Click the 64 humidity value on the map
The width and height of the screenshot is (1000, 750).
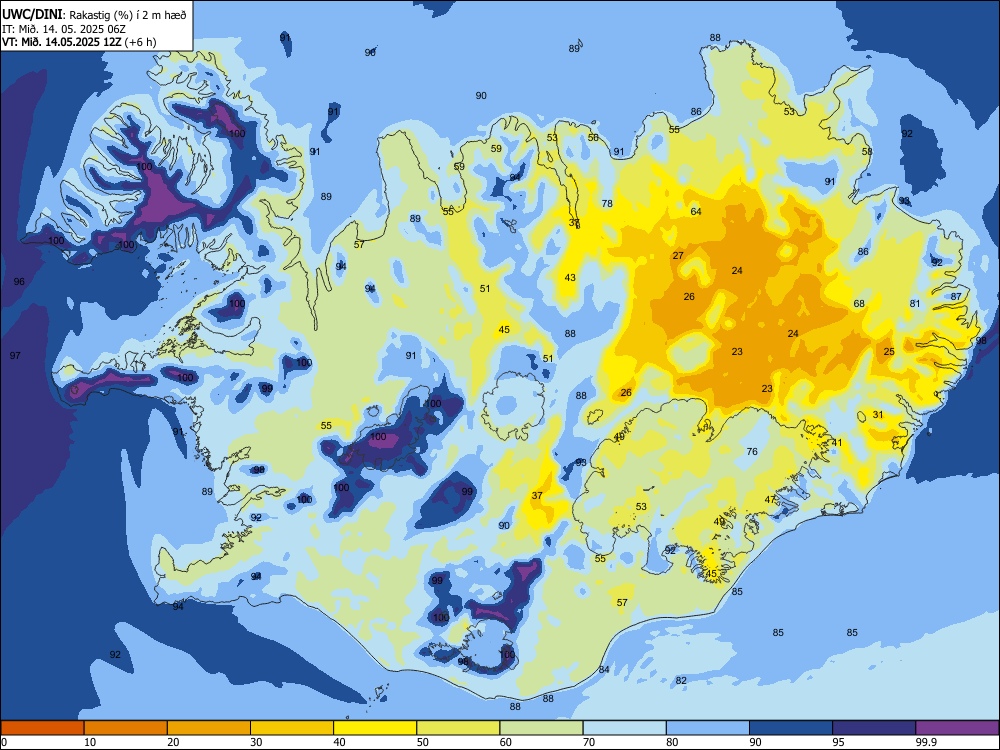[x=696, y=211]
